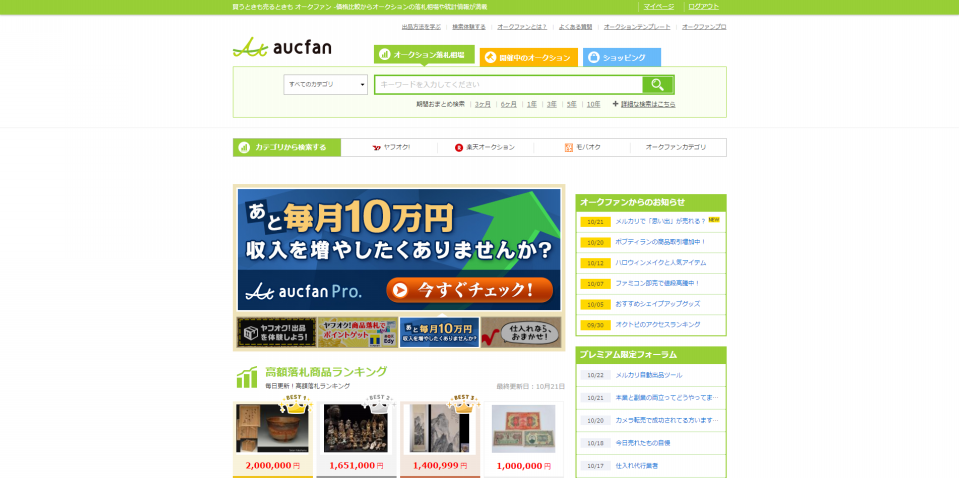Click the Yahoo auction icon by ヤフオク!
The height and width of the screenshot is (478, 959).
coord(377,147)
